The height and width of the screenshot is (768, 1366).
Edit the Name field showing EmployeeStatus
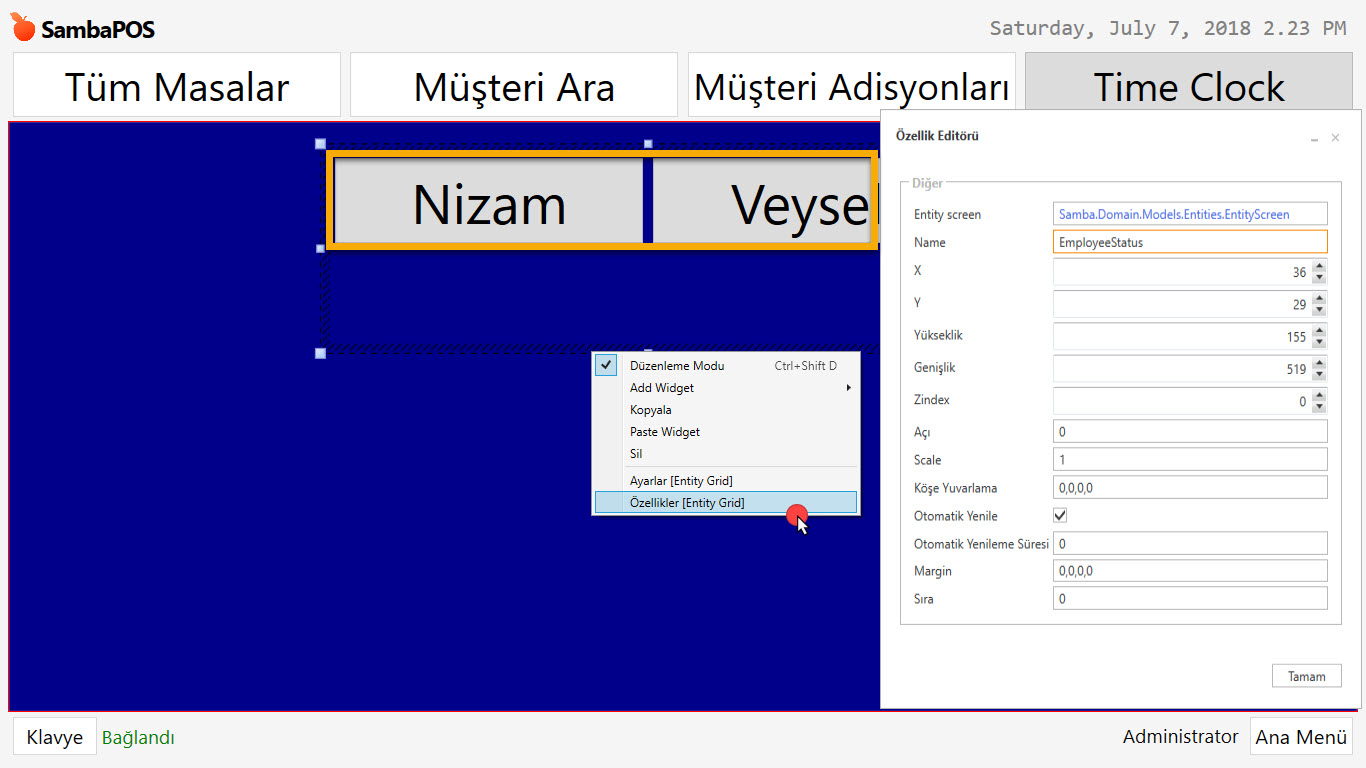click(1190, 241)
